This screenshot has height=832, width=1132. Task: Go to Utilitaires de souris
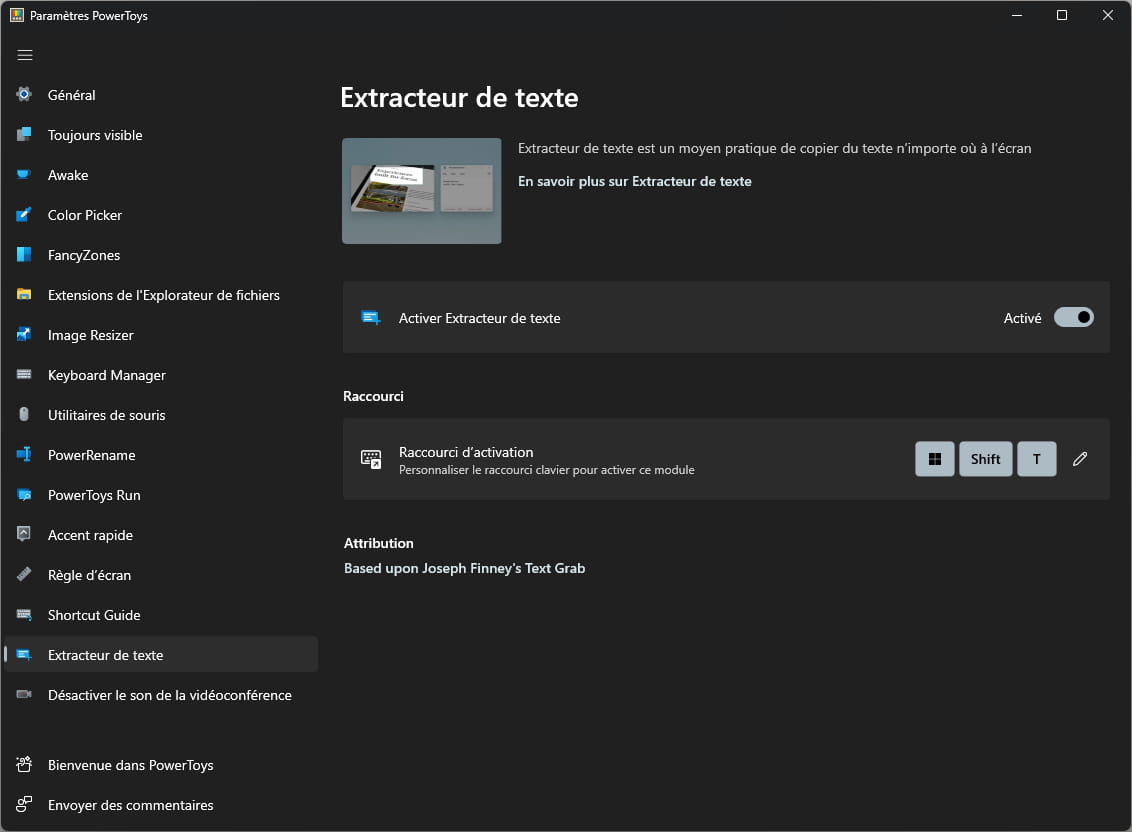(x=161, y=415)
